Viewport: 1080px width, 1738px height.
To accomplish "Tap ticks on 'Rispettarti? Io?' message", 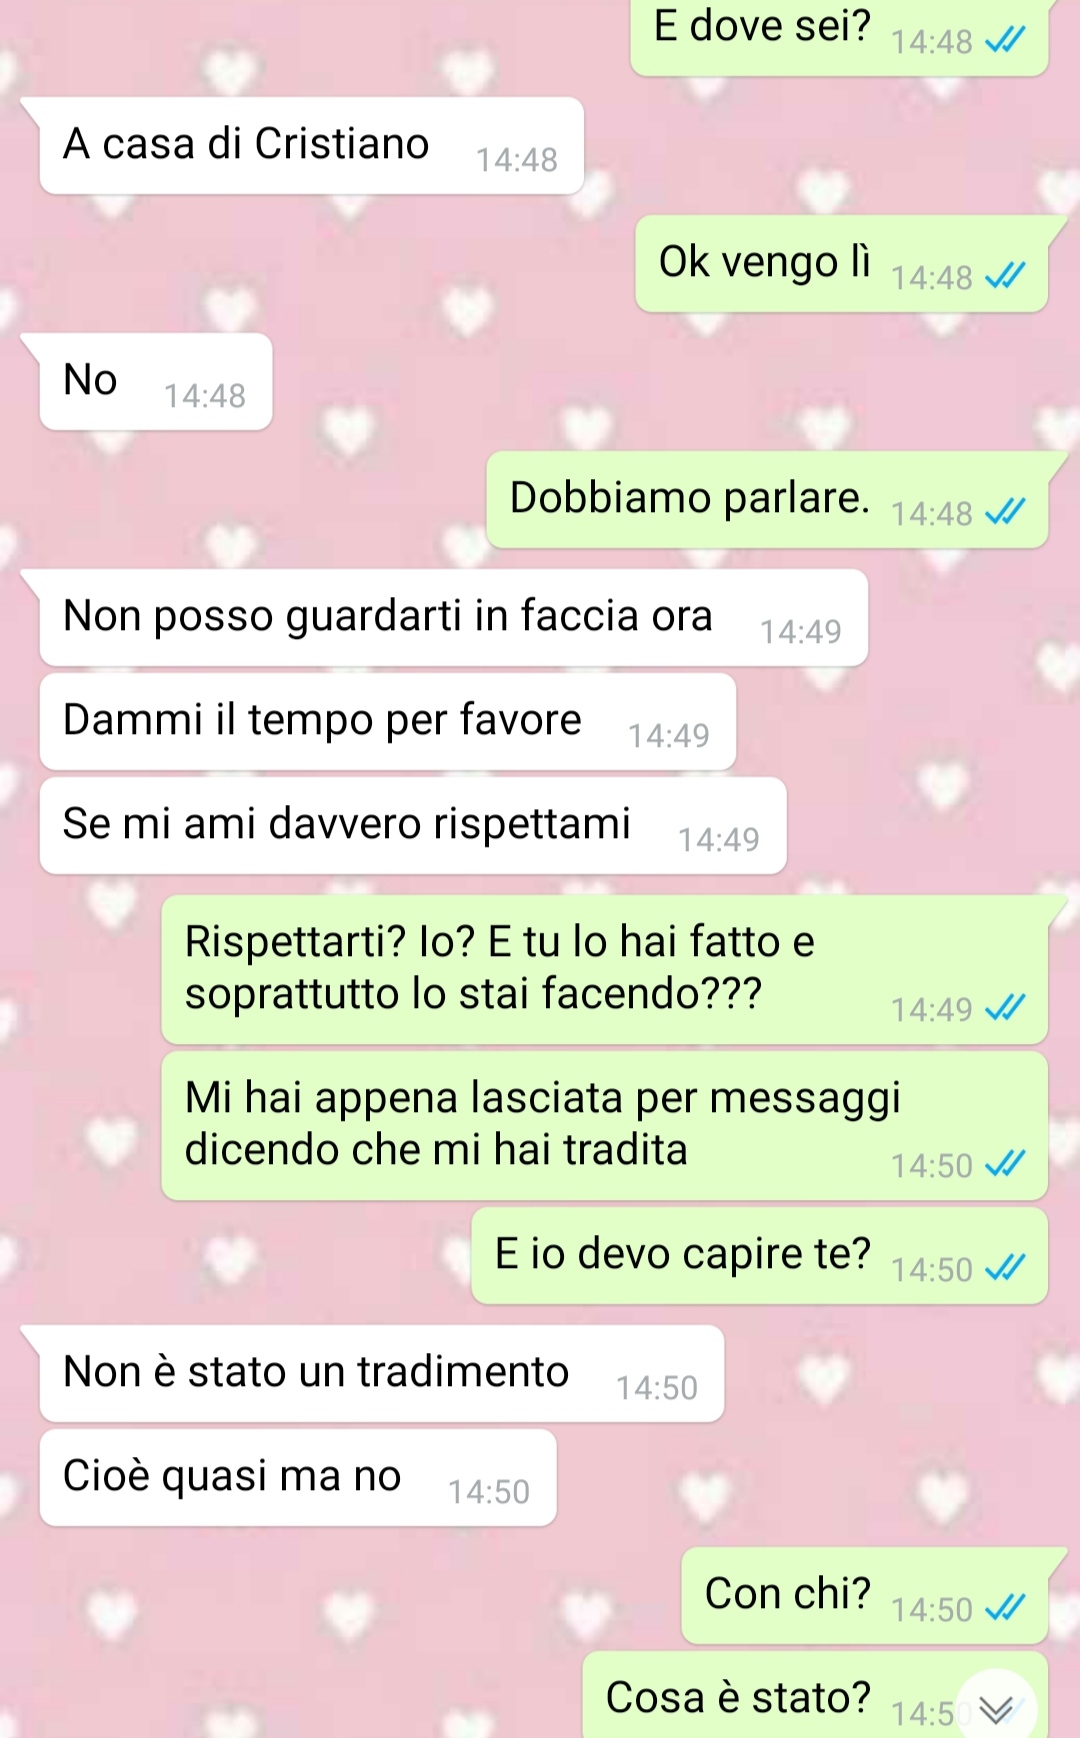I will (1005, 1008).
